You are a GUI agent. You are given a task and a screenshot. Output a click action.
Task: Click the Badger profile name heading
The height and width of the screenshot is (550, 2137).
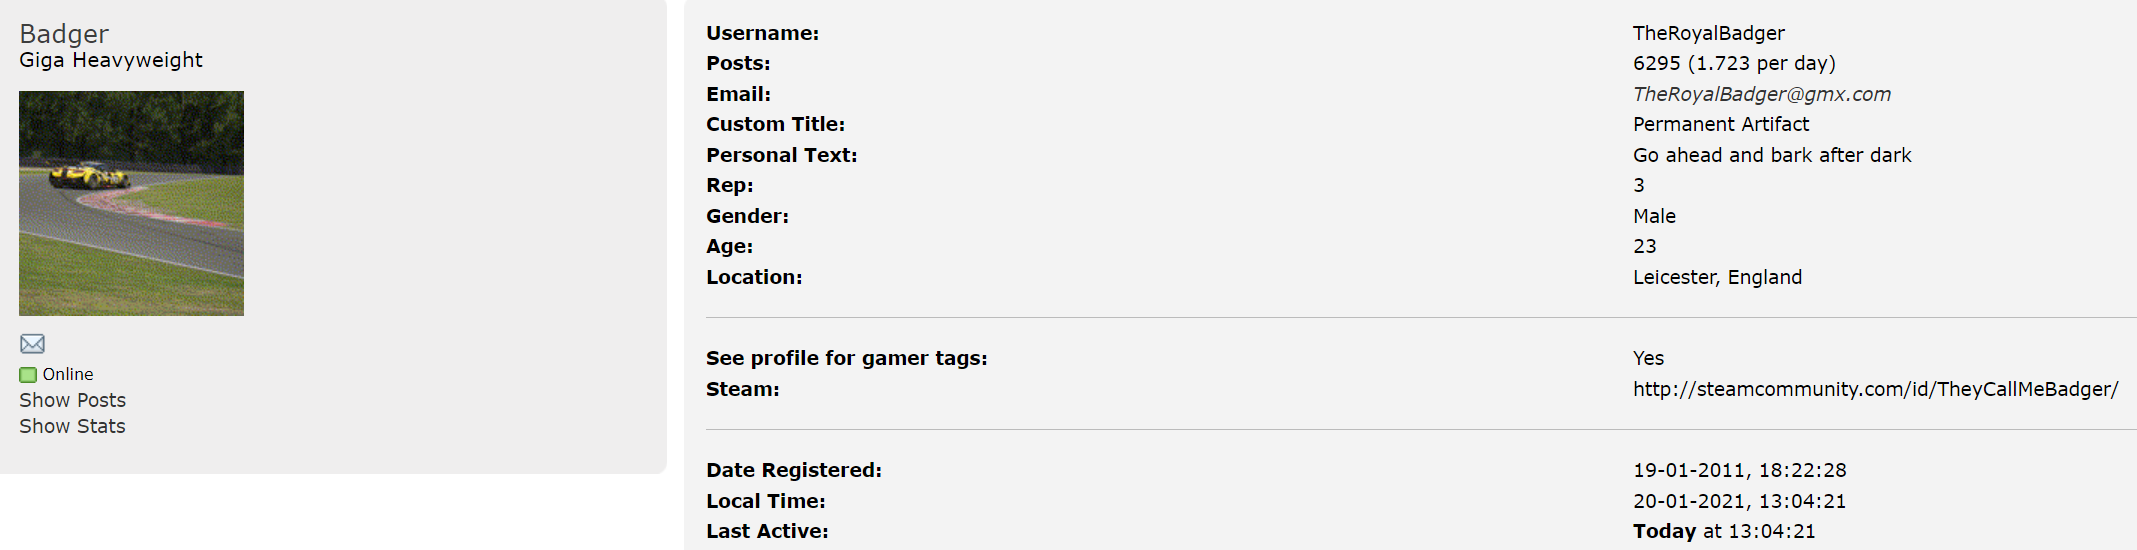pos(64,34)
